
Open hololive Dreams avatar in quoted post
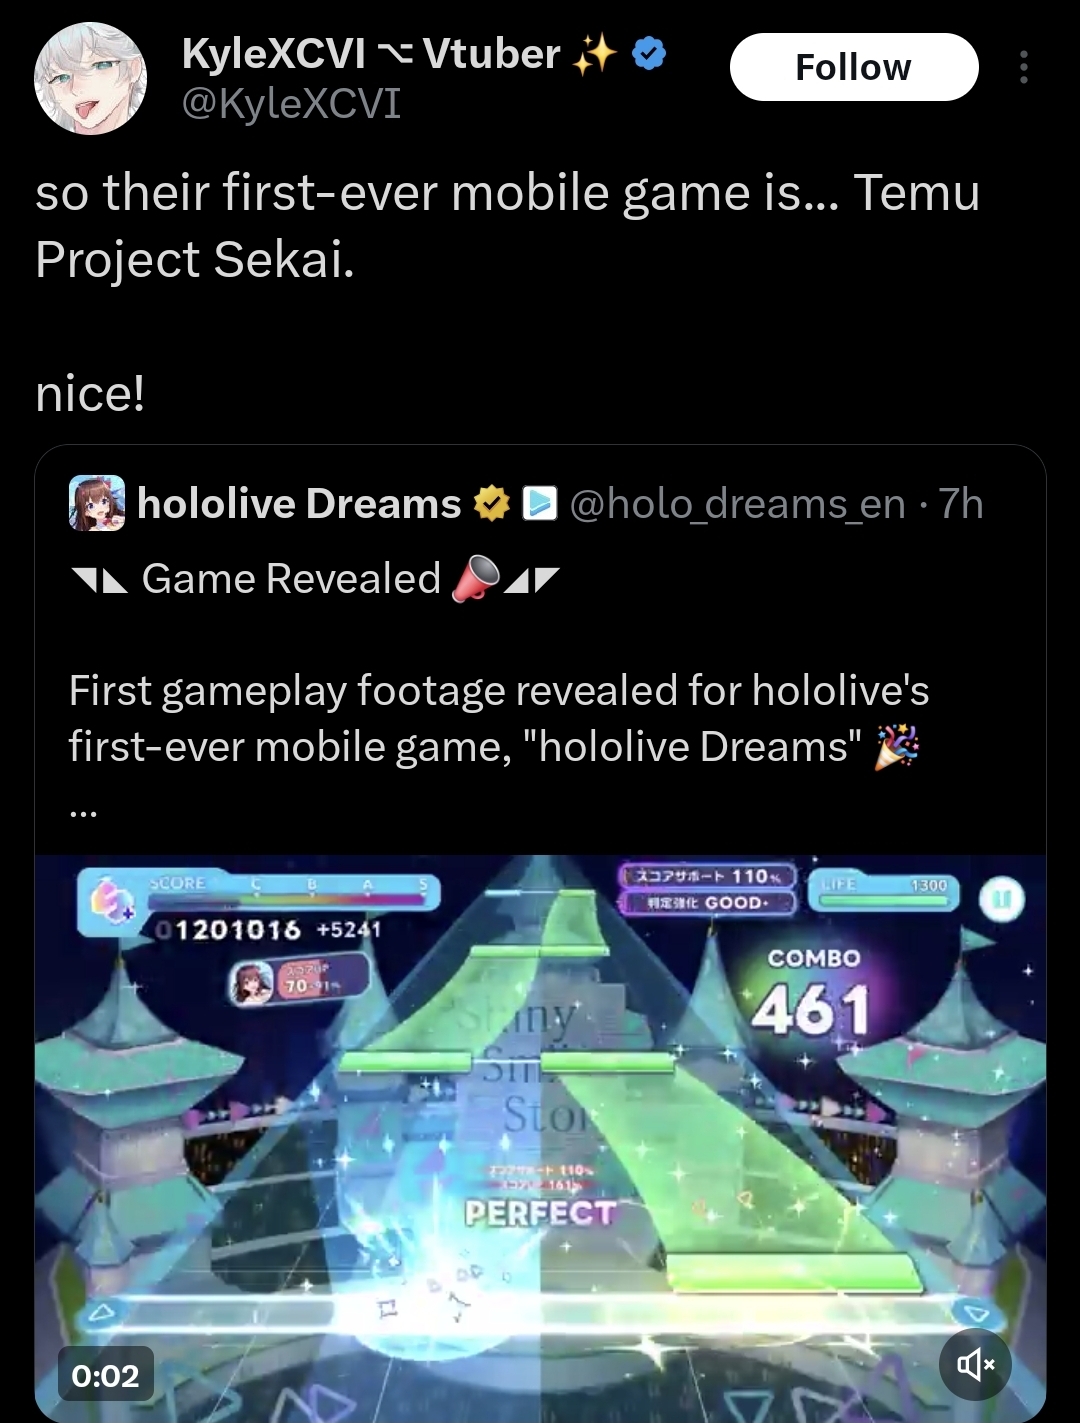point(97,503)
